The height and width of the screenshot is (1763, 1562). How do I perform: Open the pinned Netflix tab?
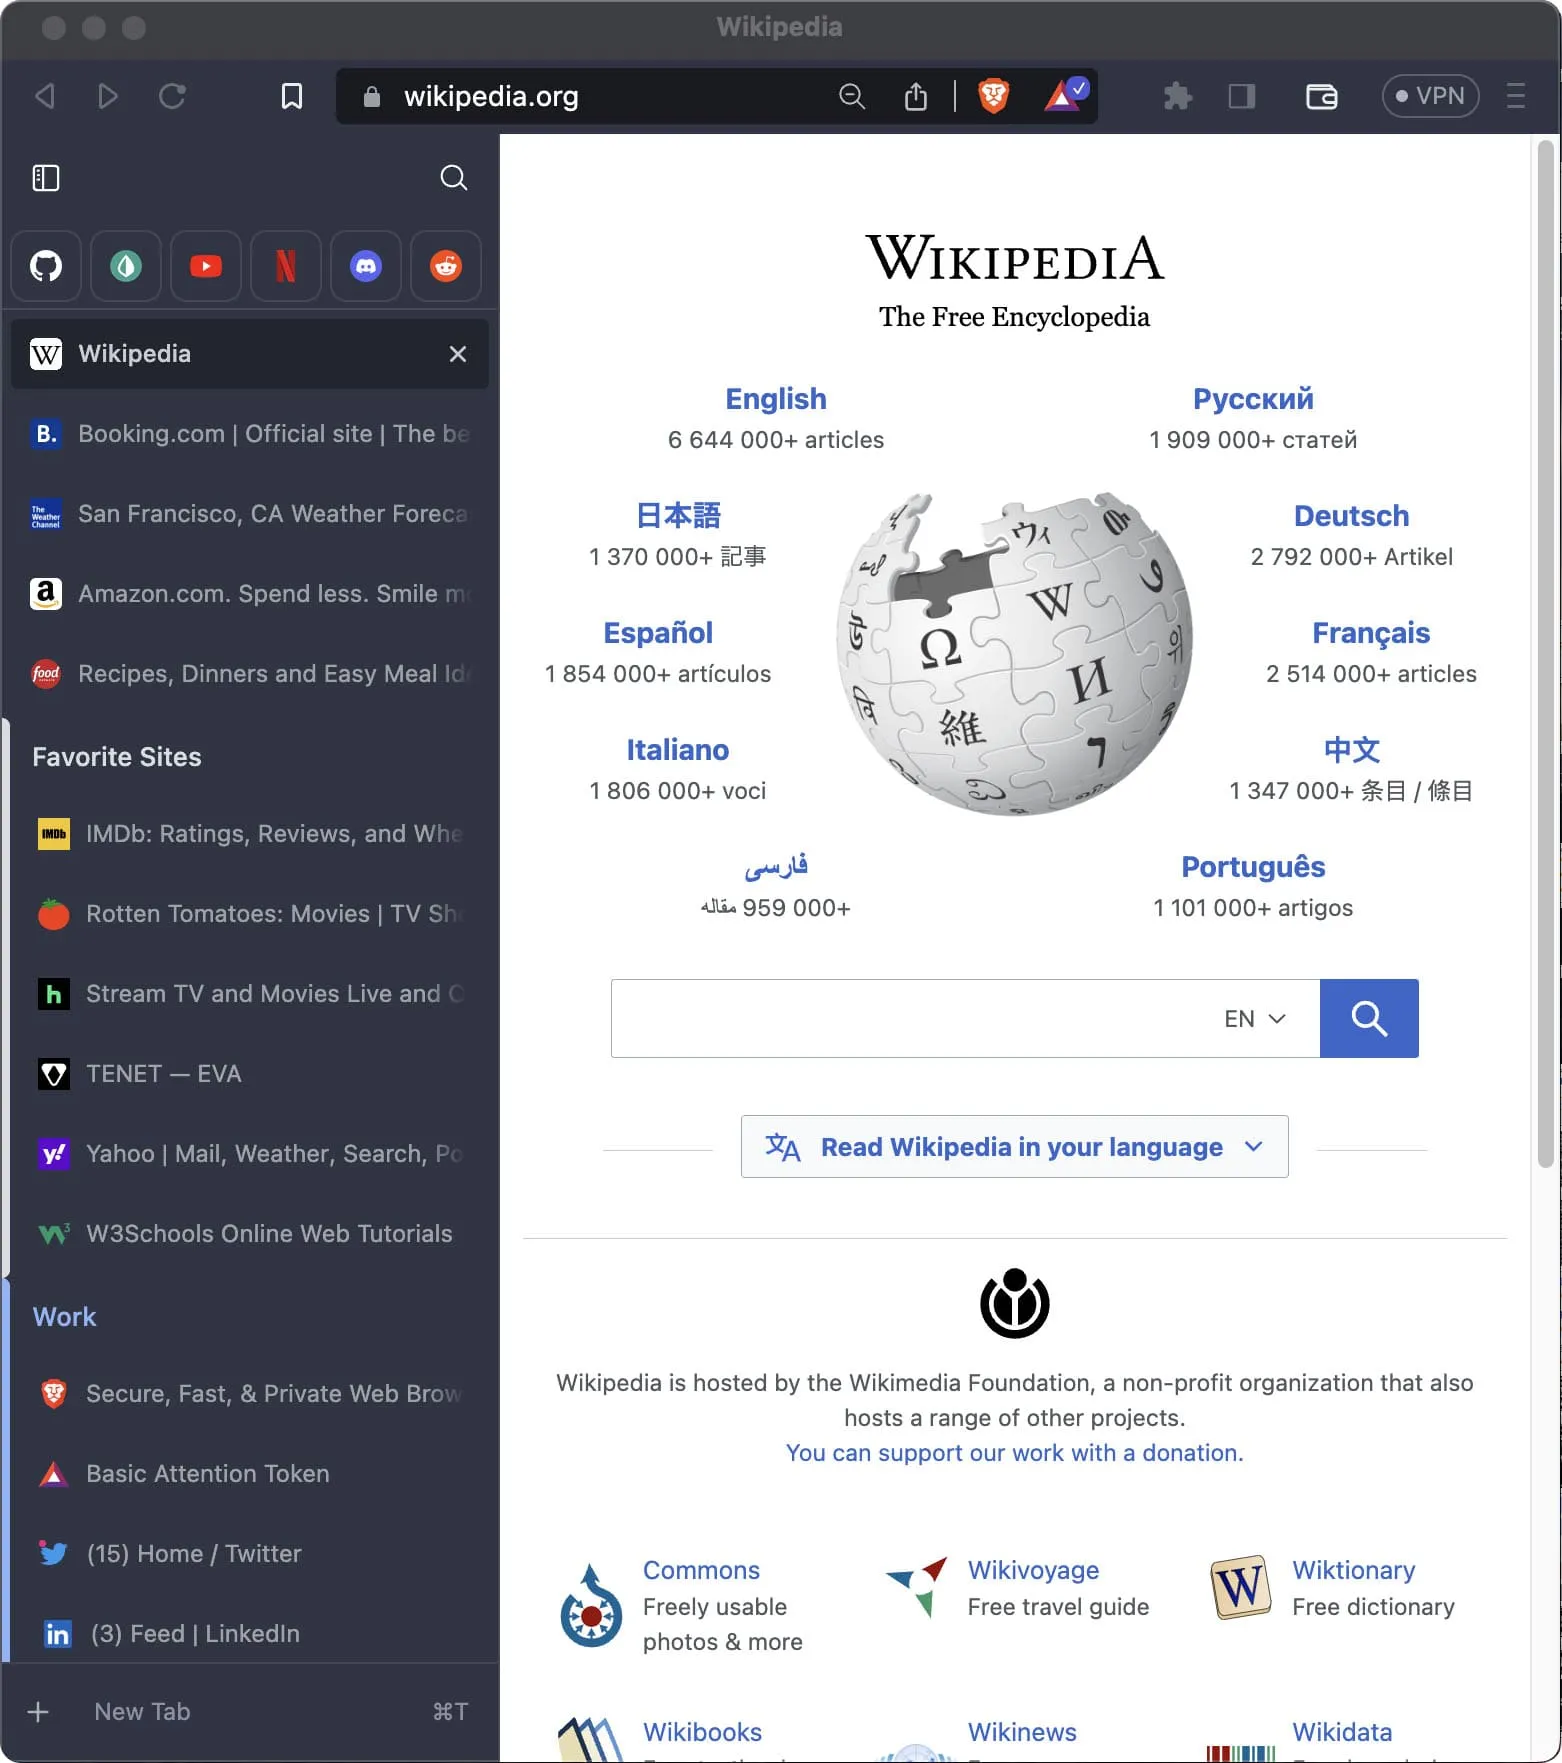click(286, 266)
